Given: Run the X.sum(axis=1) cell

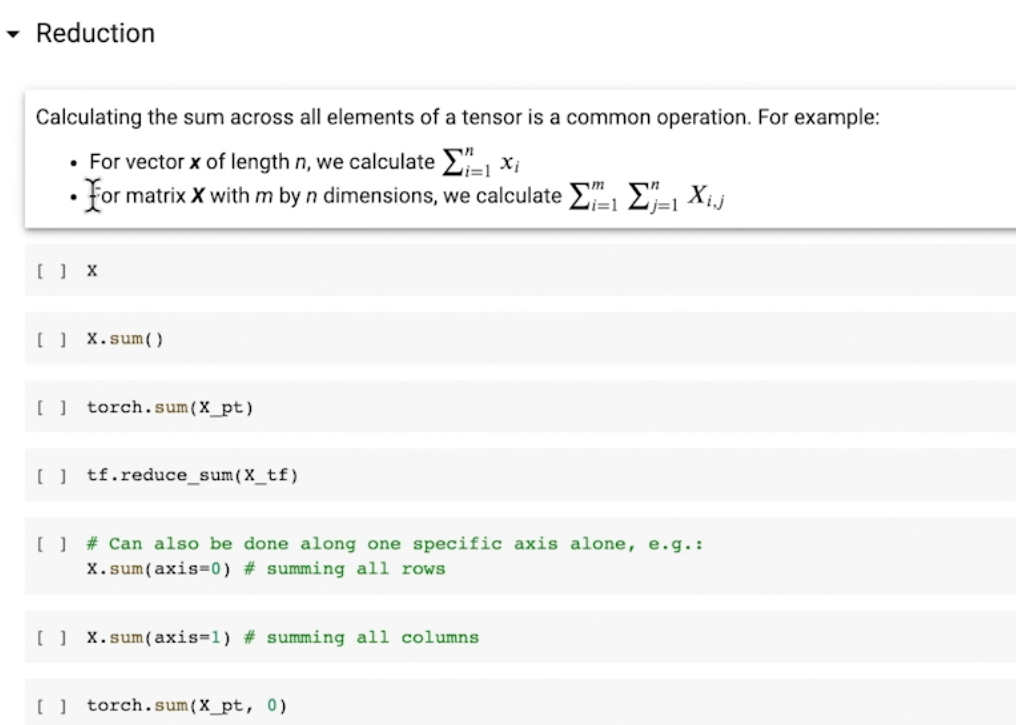Looking at the screenshot, I should point(47,637).
